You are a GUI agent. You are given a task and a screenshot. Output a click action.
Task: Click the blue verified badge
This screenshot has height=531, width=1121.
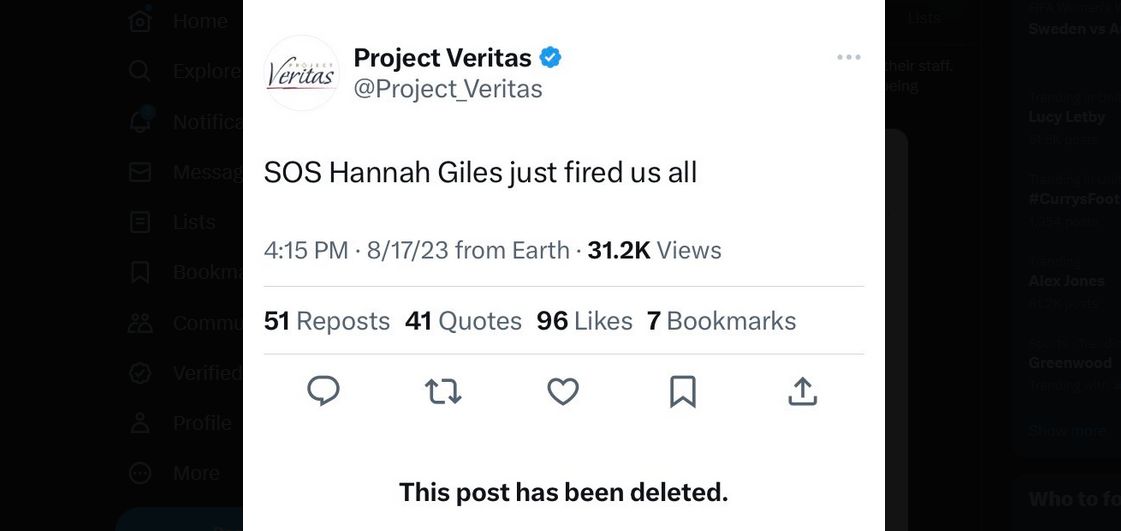pos(550,58)
